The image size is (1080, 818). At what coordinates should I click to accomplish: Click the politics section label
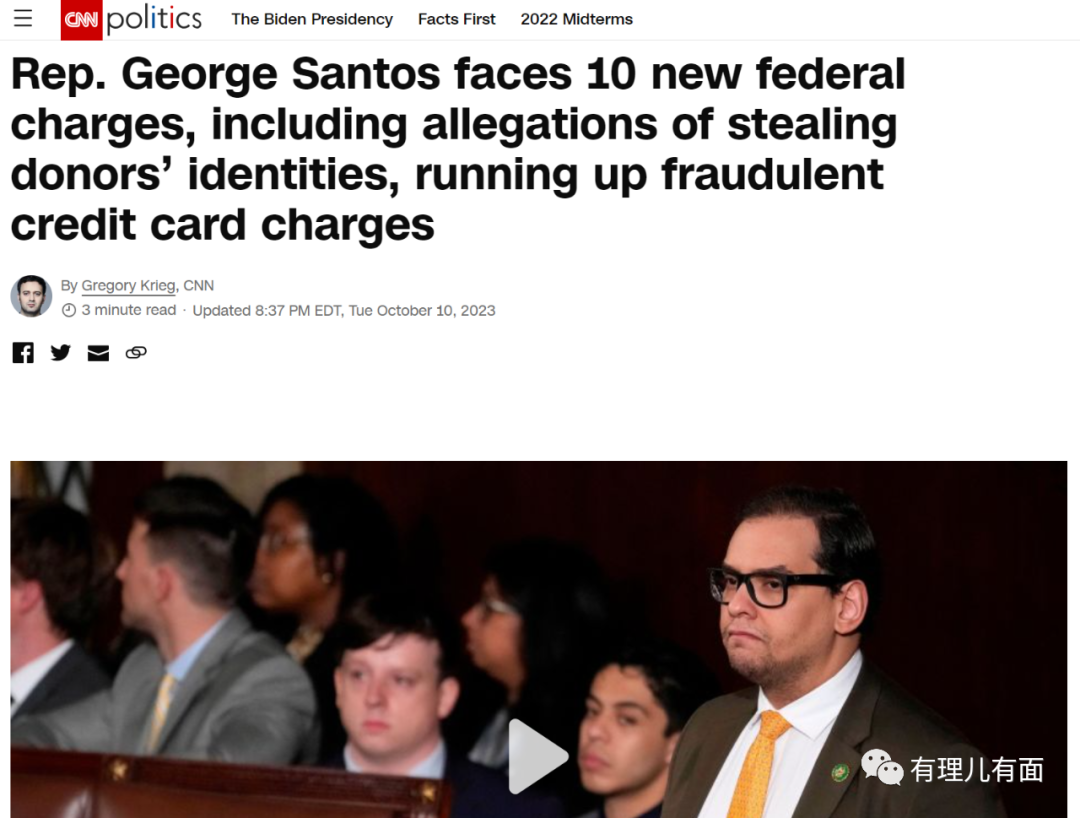pos(154,19)
